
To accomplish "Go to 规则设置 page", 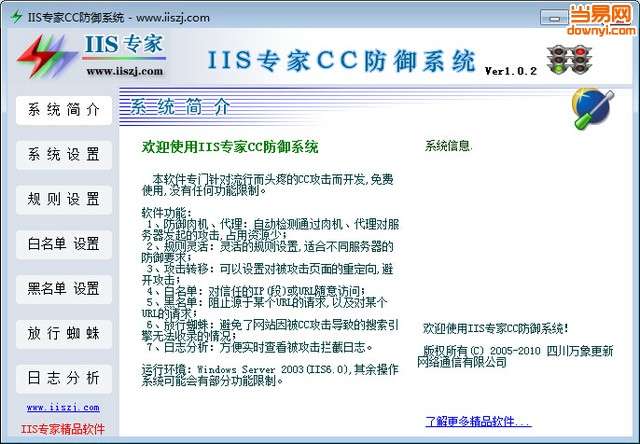I will coord(64,200).
